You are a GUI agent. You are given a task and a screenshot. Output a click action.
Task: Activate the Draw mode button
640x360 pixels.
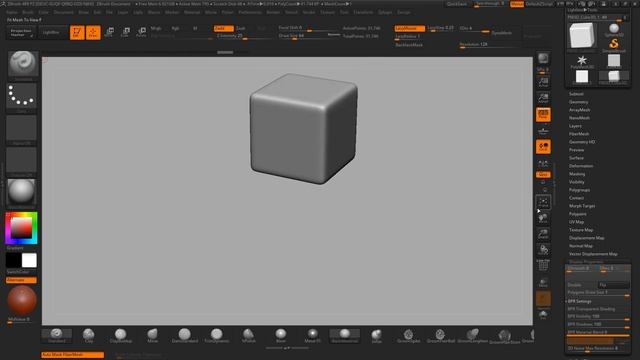click(x=93, y=32)
